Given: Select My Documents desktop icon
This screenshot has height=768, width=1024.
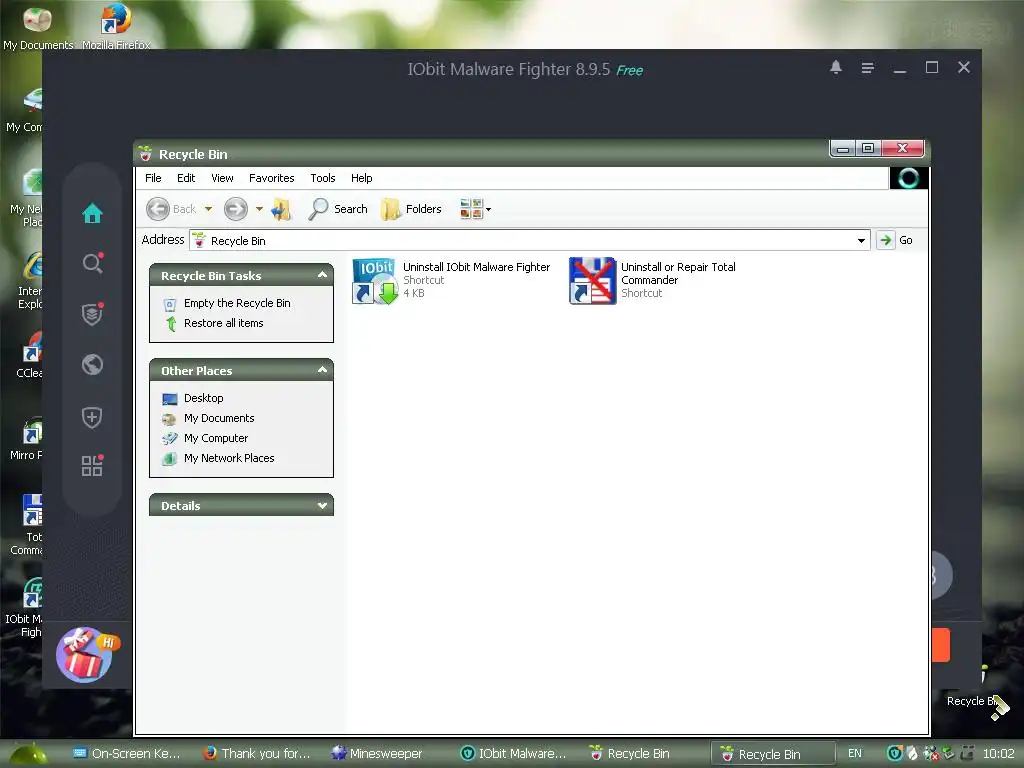Looking at the screenshot, I should click(37, 26).
